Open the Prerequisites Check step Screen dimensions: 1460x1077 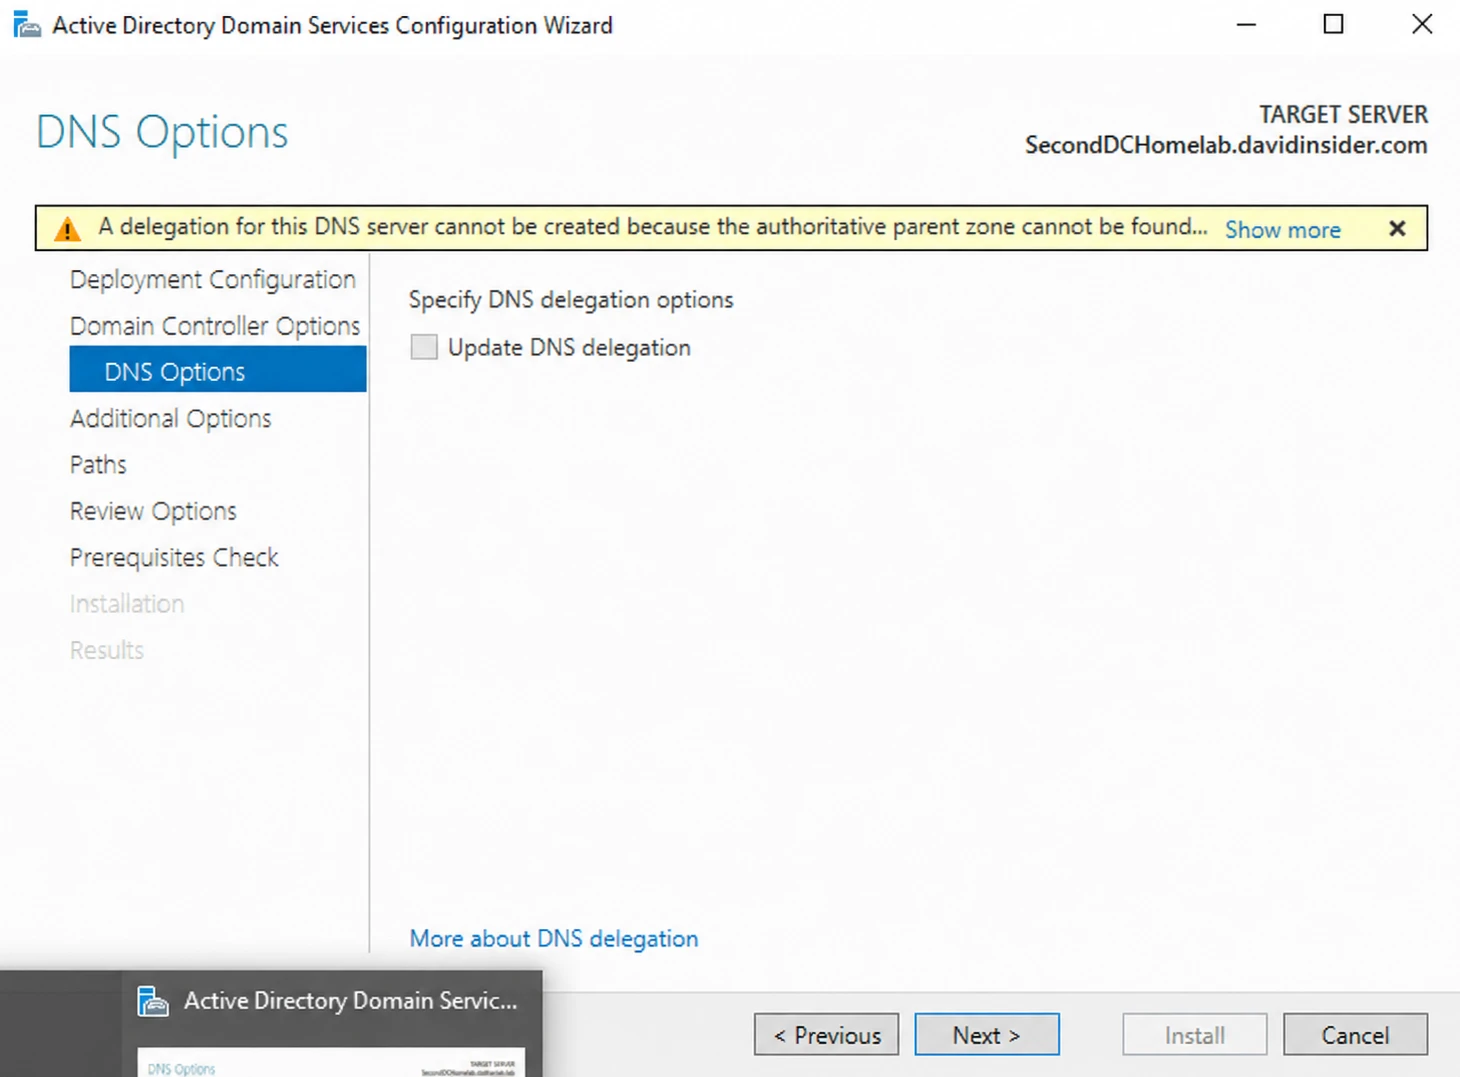point(174,557)
